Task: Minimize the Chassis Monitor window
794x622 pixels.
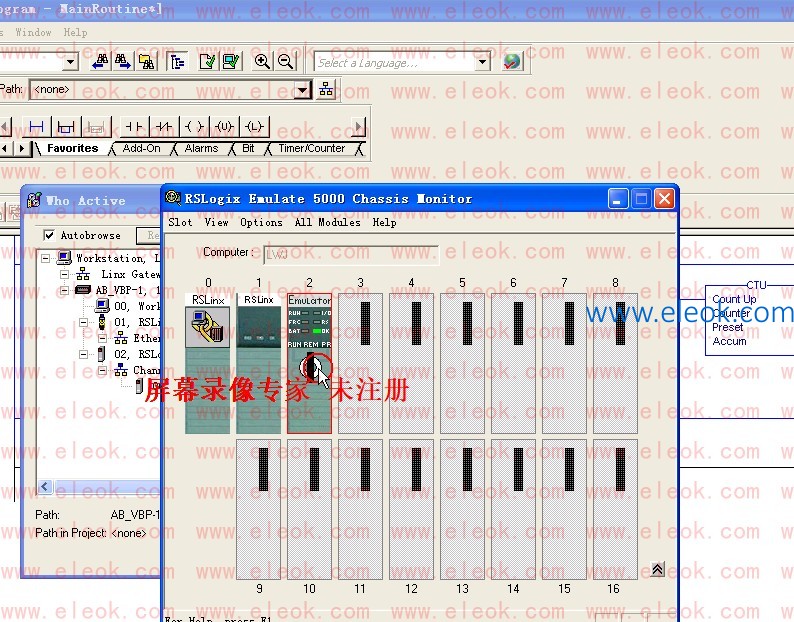Action: [618, 199]
